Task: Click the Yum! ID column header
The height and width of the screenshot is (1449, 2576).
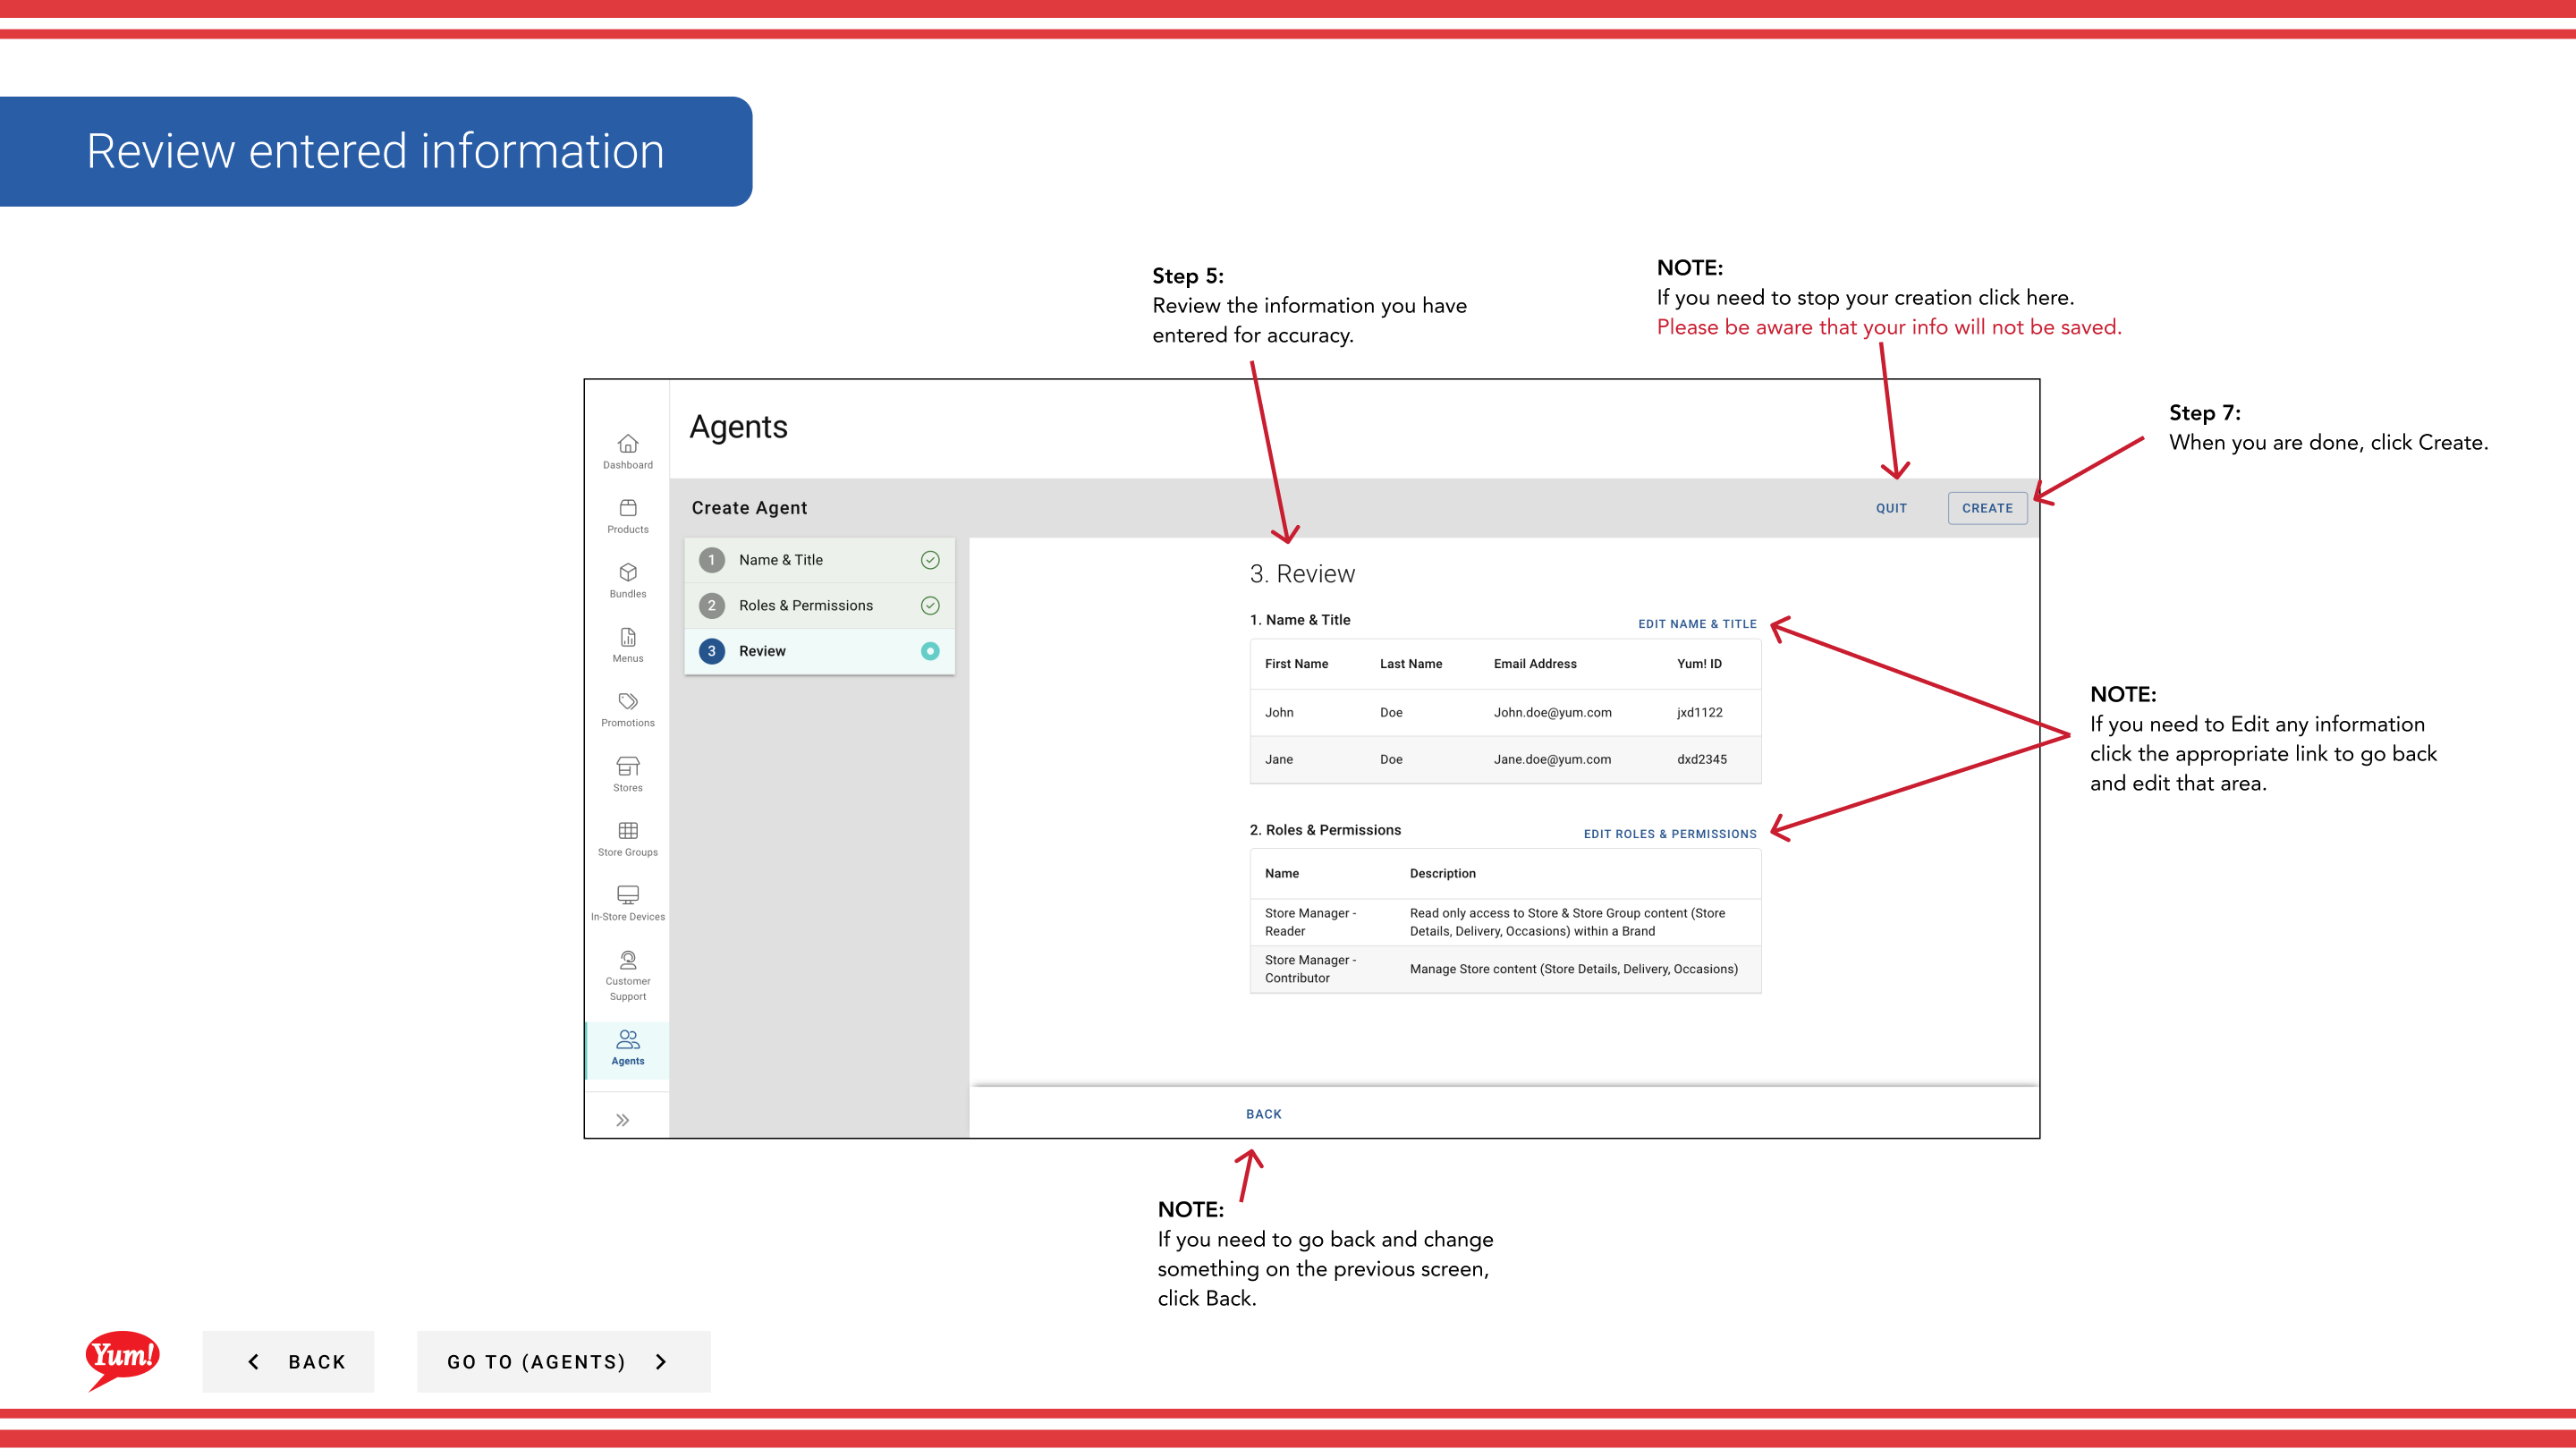Action: coord(1699,664)
